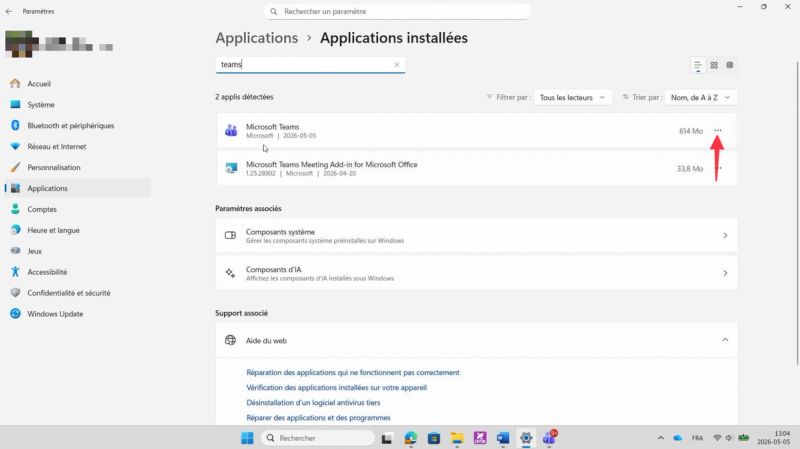
Task: Click the Comptes sidebar icon
Action: [15, 209]
